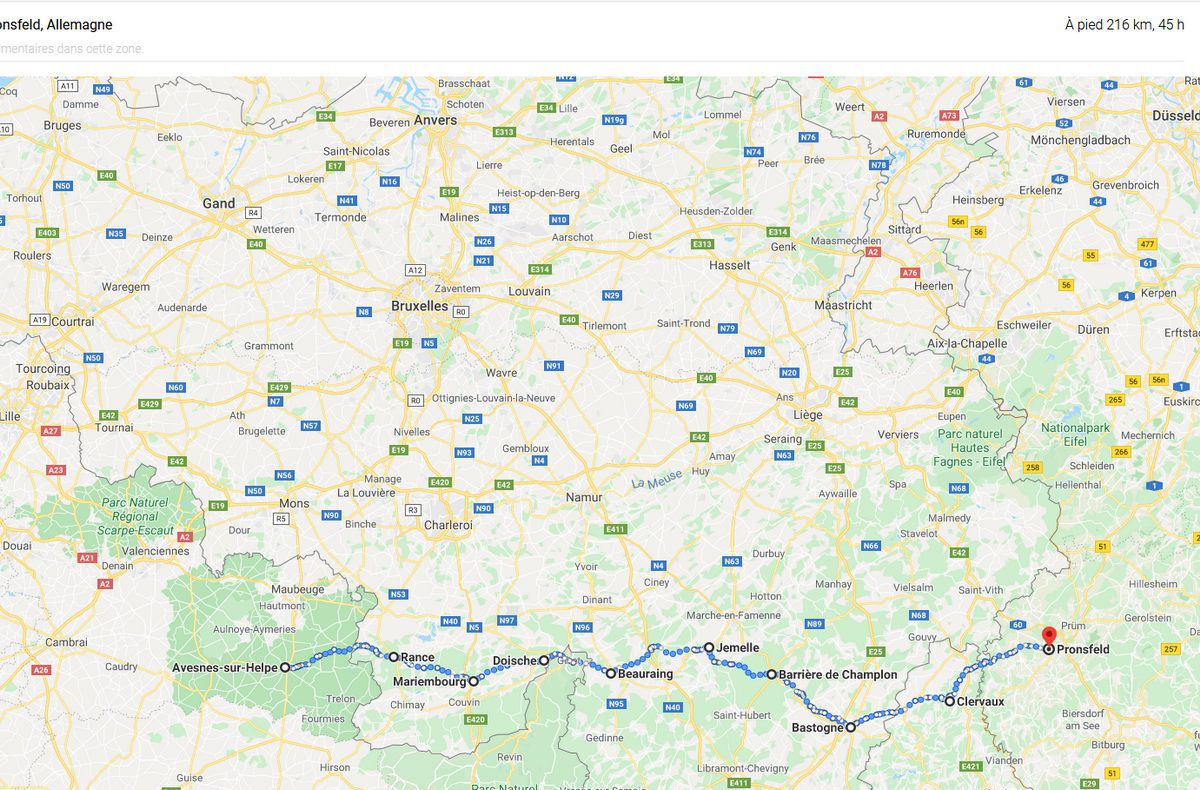Click the Beauraing waypoint circle

[610, 673]
